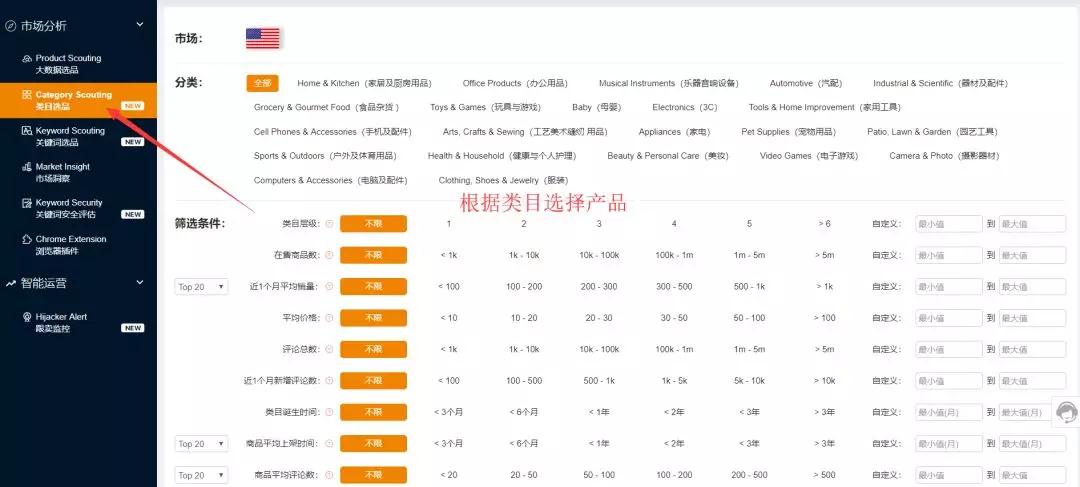
Task: Open Top 20 dropdown for 近1个月平均销量
Action: coord(201,287)
